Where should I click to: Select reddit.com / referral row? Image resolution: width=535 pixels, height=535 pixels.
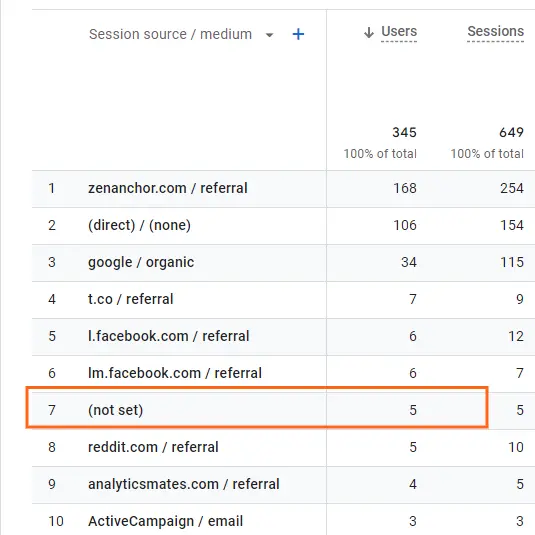pyautogui.click(x=284, y=448)
